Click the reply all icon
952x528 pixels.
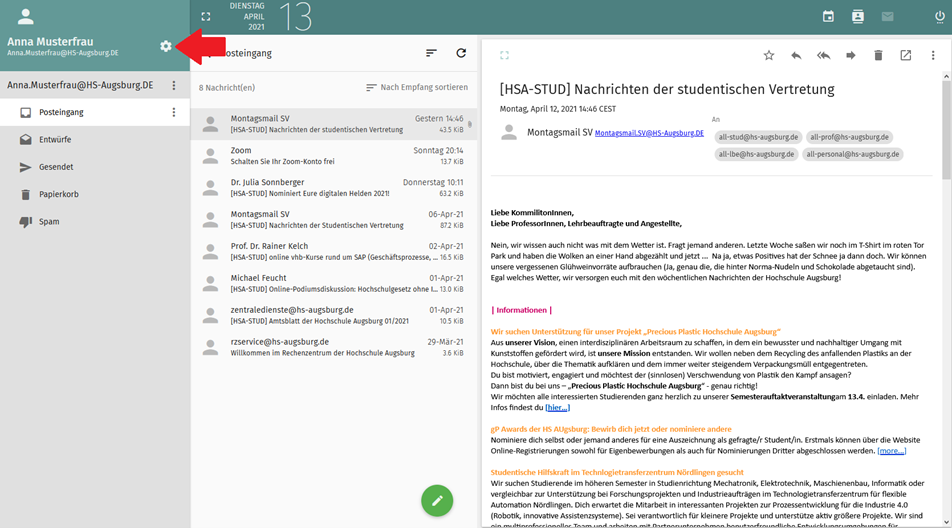click(x=823, y=56)
